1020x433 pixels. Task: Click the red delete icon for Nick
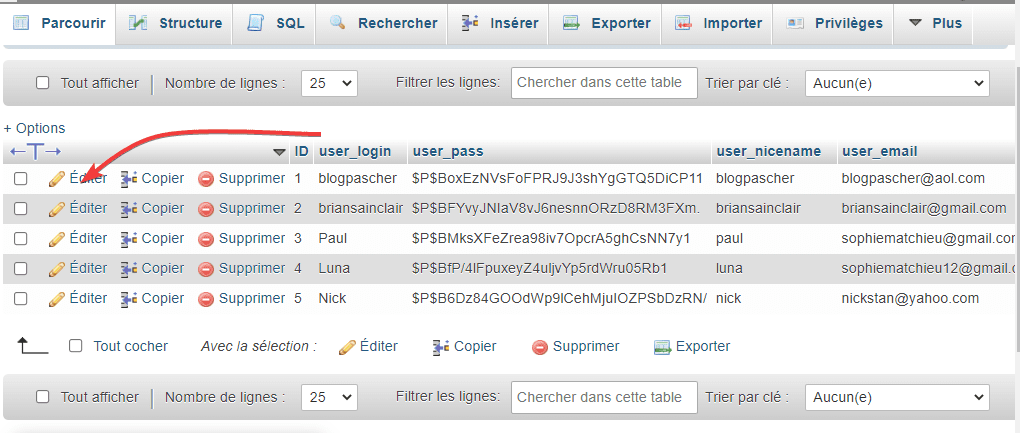click(206, 298)
